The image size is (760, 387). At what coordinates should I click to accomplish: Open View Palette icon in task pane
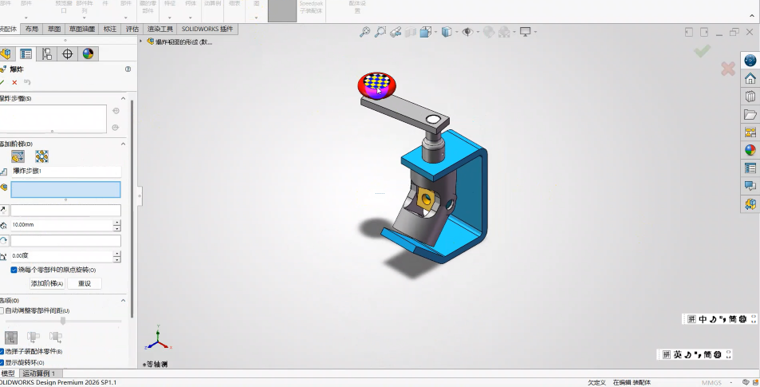click(x=750, y=132)
